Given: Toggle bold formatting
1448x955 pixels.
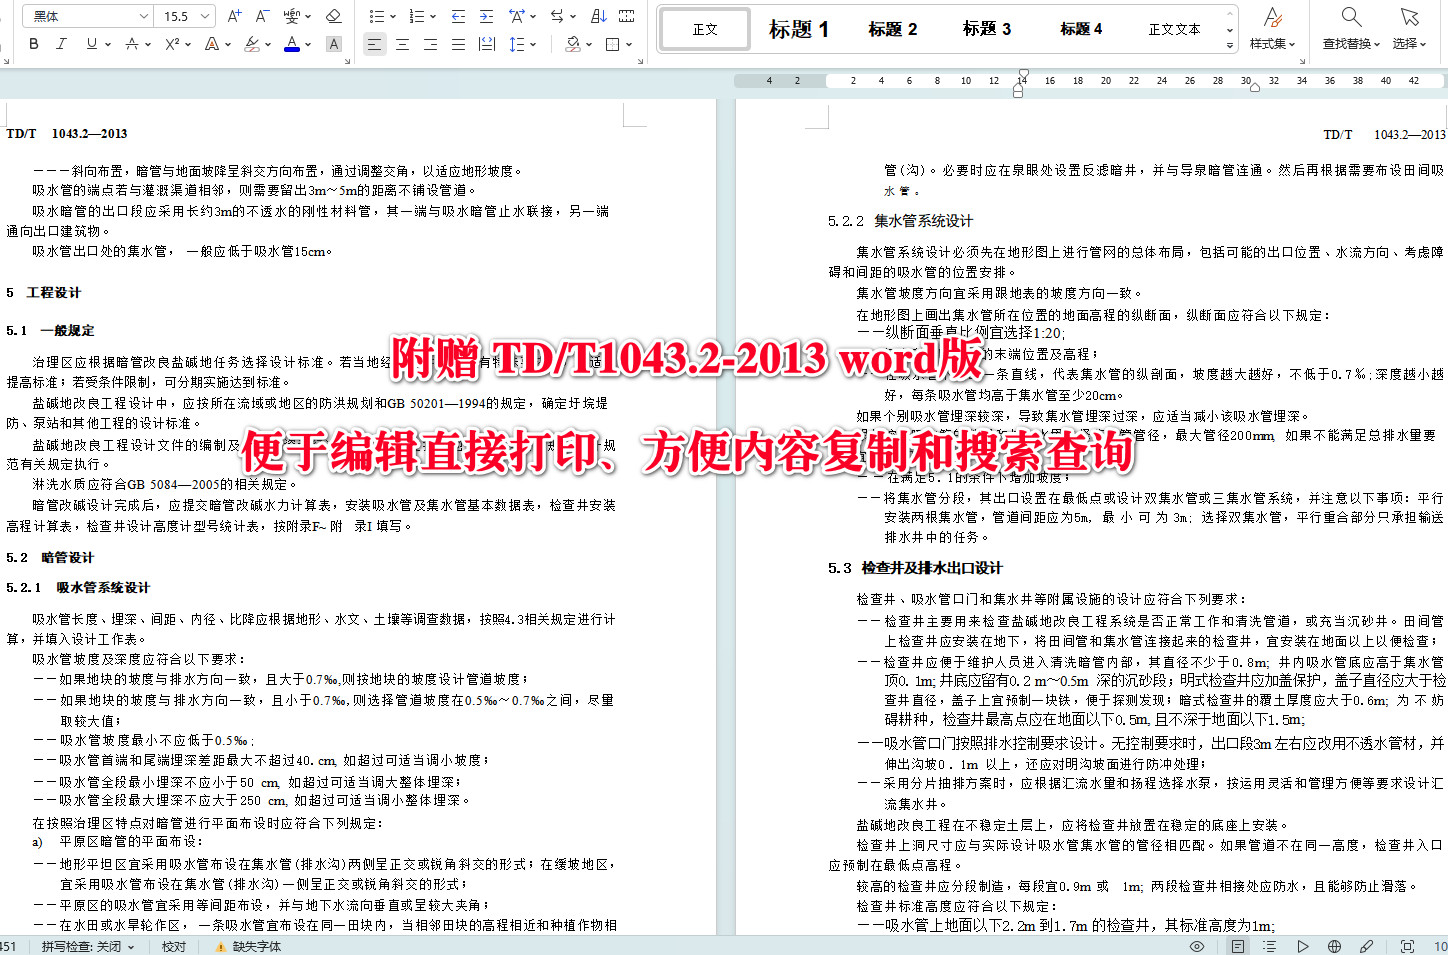Looking at the screenshot, I should tap(35, 44).
